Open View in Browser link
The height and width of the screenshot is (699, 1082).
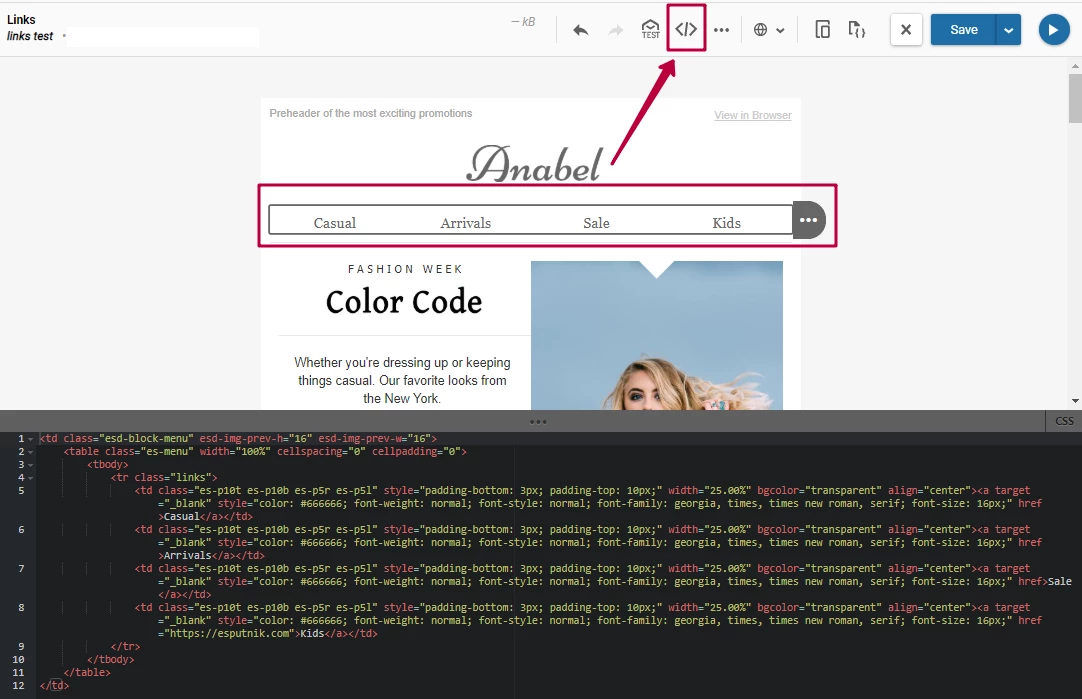tap(752, 114)
